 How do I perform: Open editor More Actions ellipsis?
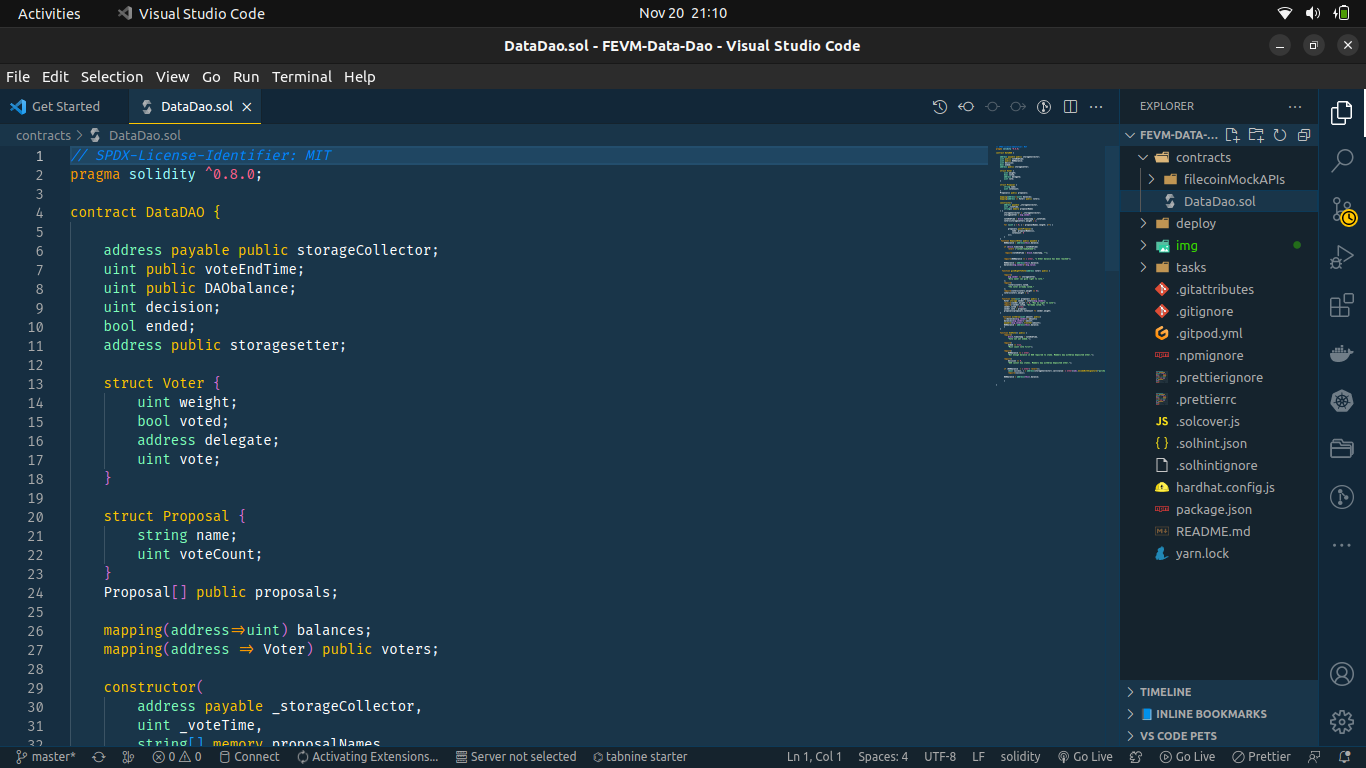click(x=1096, y=106)
